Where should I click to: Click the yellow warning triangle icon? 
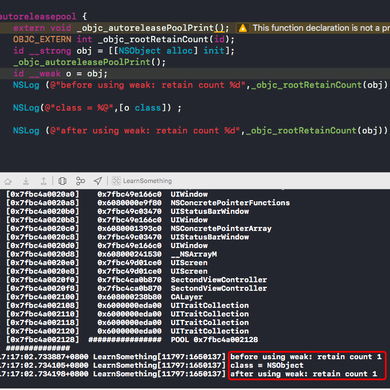click(243, 28)
